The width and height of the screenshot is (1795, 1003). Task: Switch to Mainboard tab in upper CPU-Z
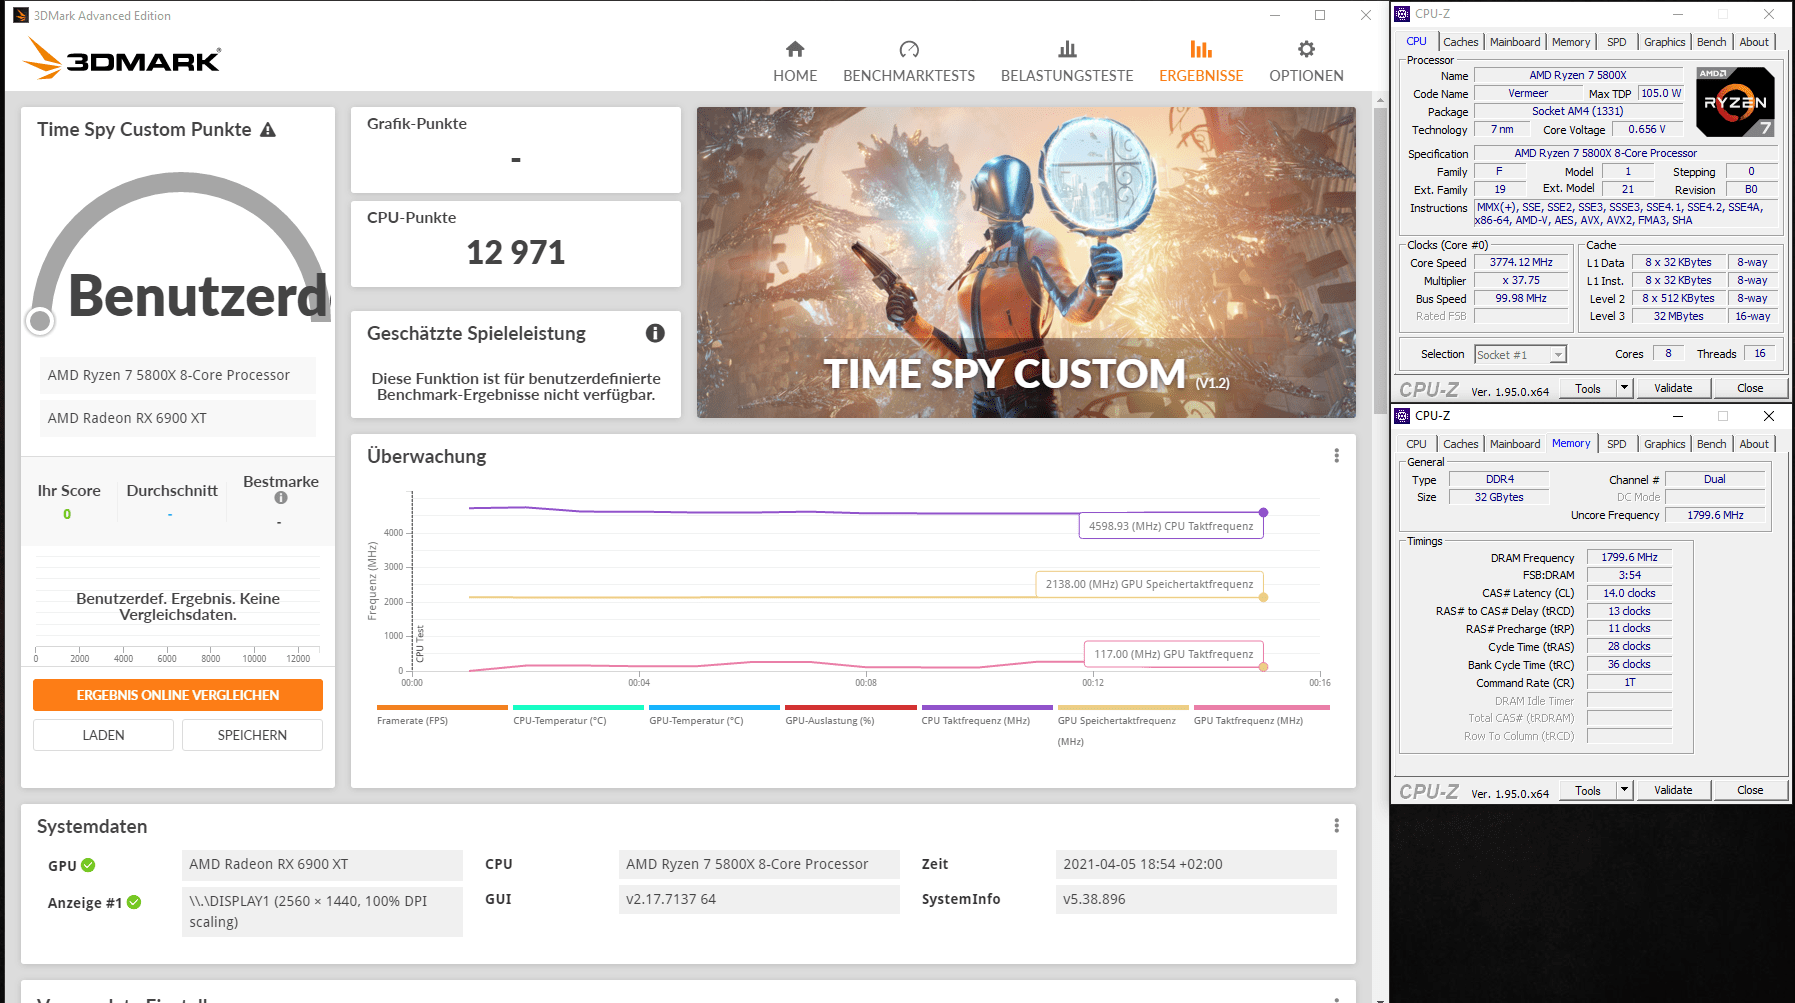click(x=1515, y=42)
